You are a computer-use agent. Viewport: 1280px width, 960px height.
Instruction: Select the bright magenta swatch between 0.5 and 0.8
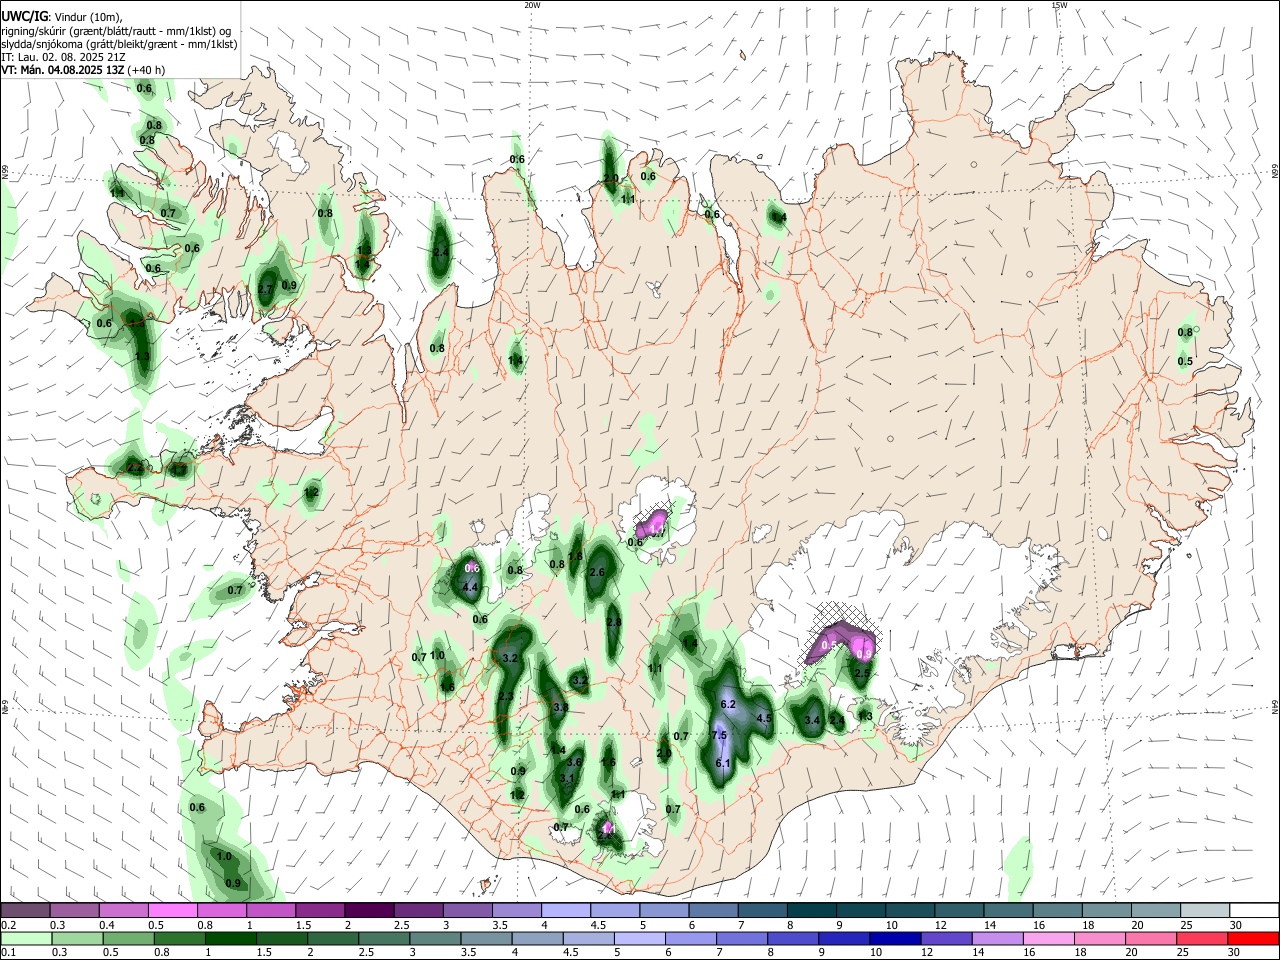pos(172,911)
